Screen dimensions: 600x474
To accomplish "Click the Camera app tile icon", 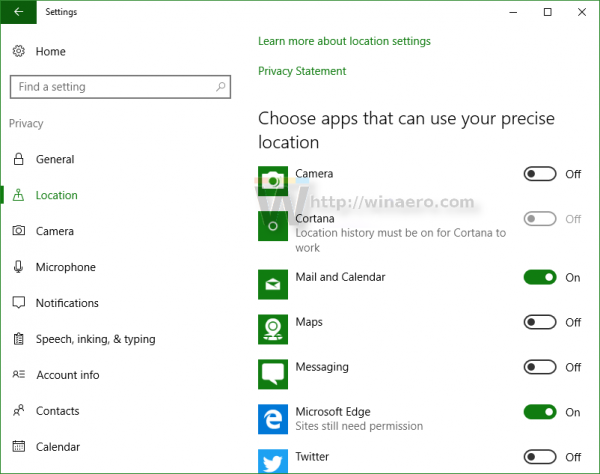I will tap(273, 181).
